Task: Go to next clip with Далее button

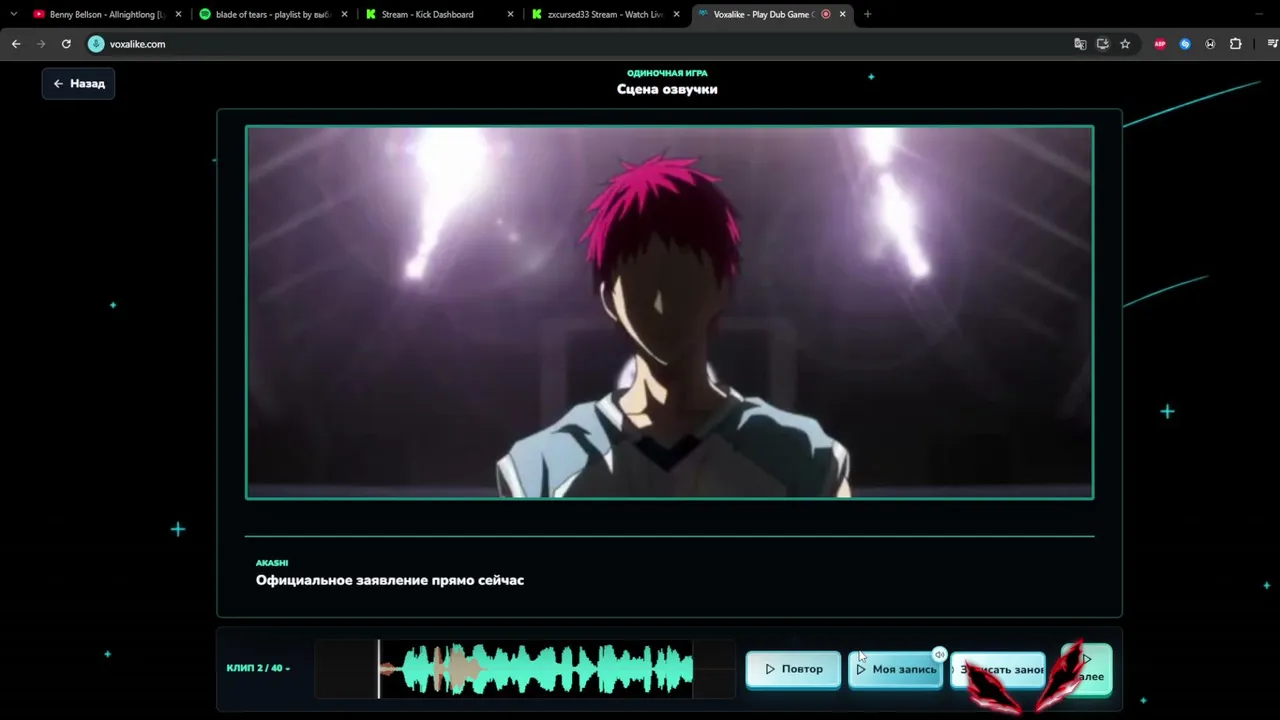Action: [x=1086, y=669]
